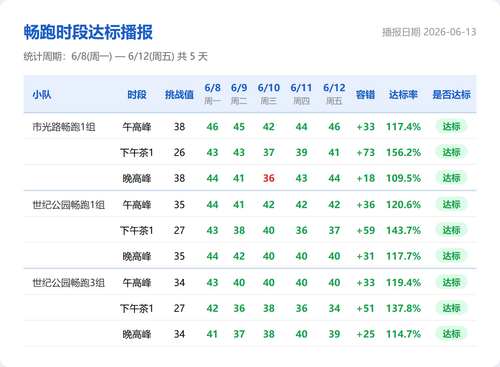Click 挑战值 26 in the 156.2% row
Viewport: 500px width, 367px height.
click(x=179, y=152)
